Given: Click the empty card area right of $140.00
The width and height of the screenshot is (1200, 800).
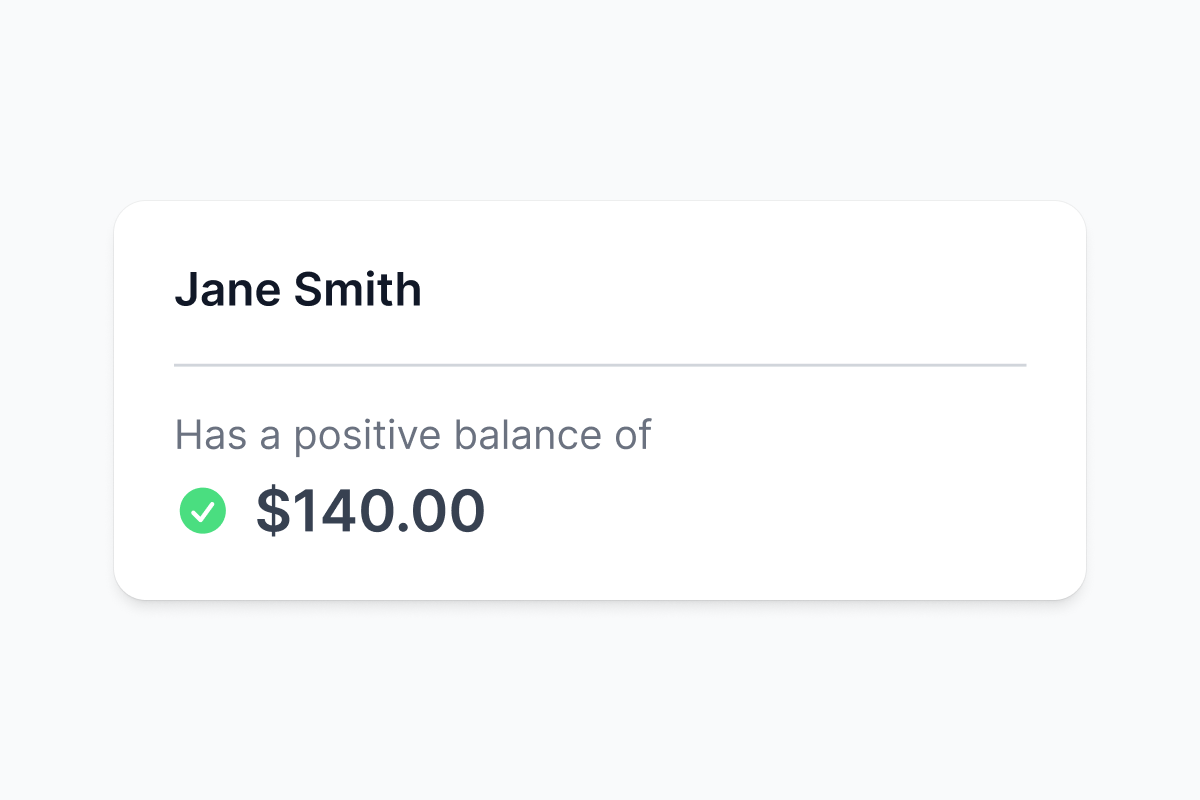Looking at the screenshot, I should point(780,511).
